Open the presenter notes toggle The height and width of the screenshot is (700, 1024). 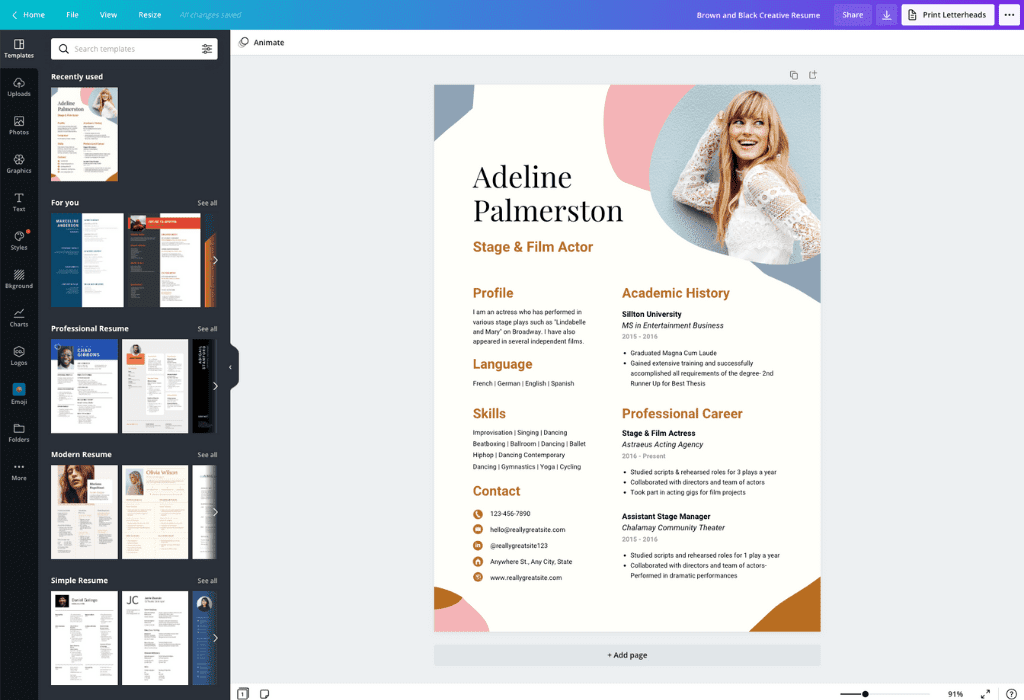[263, 693]
